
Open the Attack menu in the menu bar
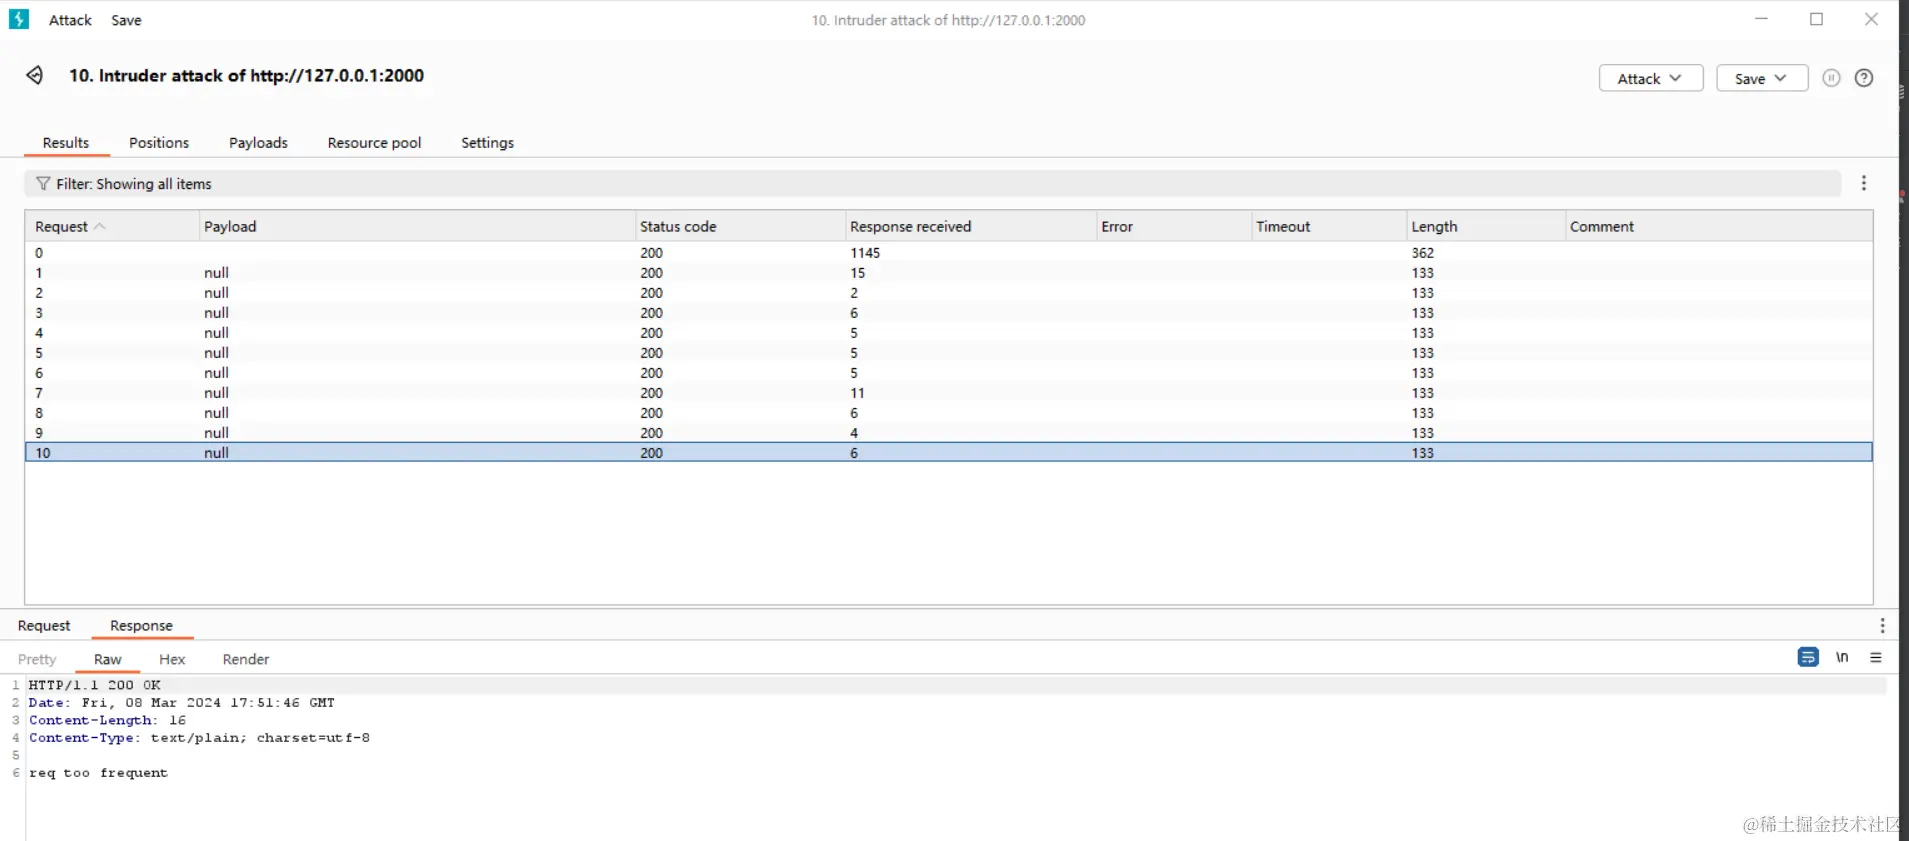[x=70, y=20]
